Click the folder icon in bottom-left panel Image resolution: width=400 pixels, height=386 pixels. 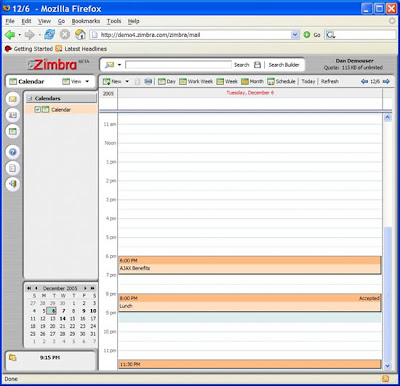(12, 358)
